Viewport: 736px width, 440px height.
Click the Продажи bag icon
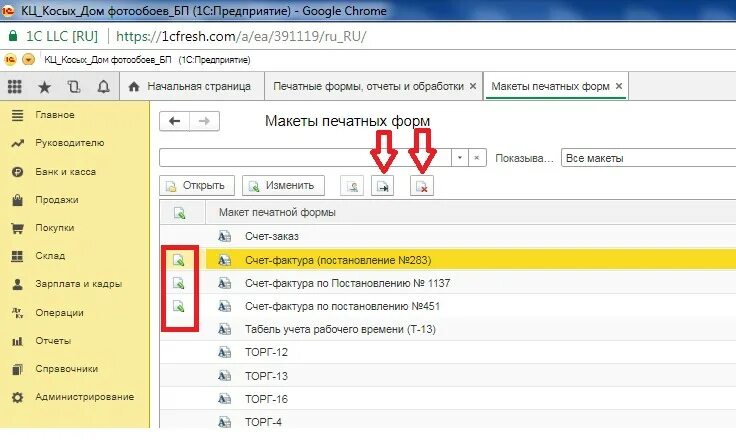pos(17,200)
